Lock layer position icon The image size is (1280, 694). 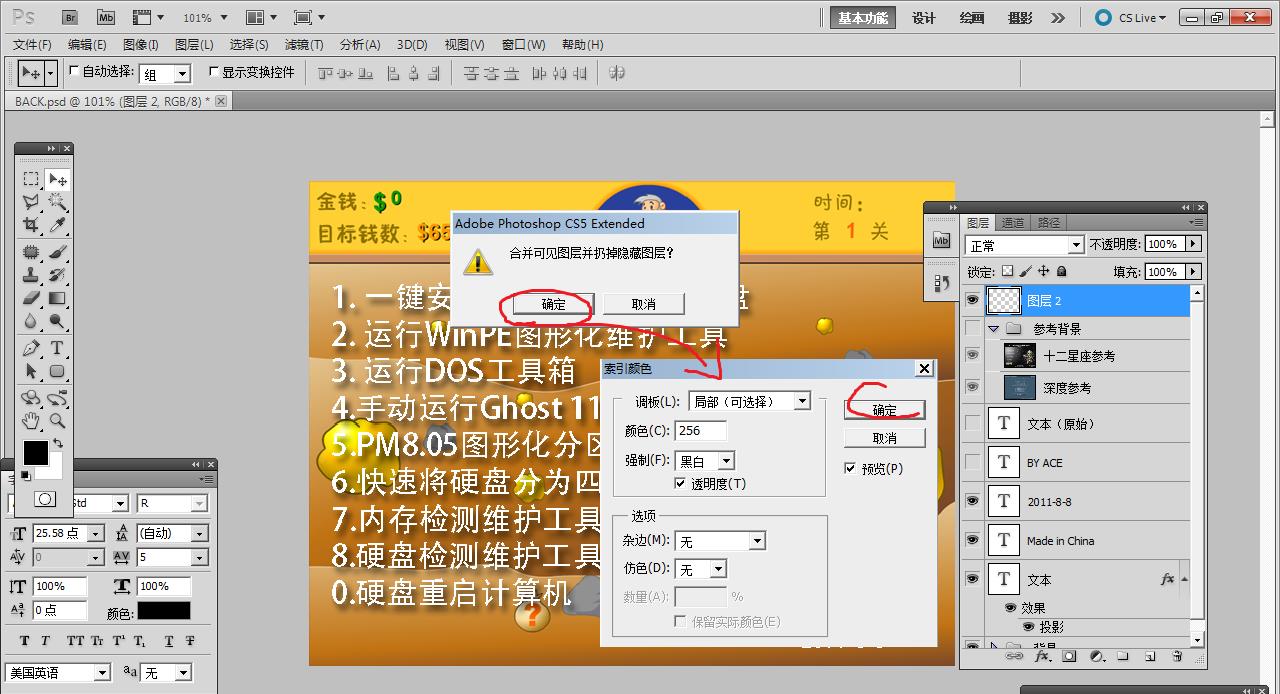(x=1043, y=271)
